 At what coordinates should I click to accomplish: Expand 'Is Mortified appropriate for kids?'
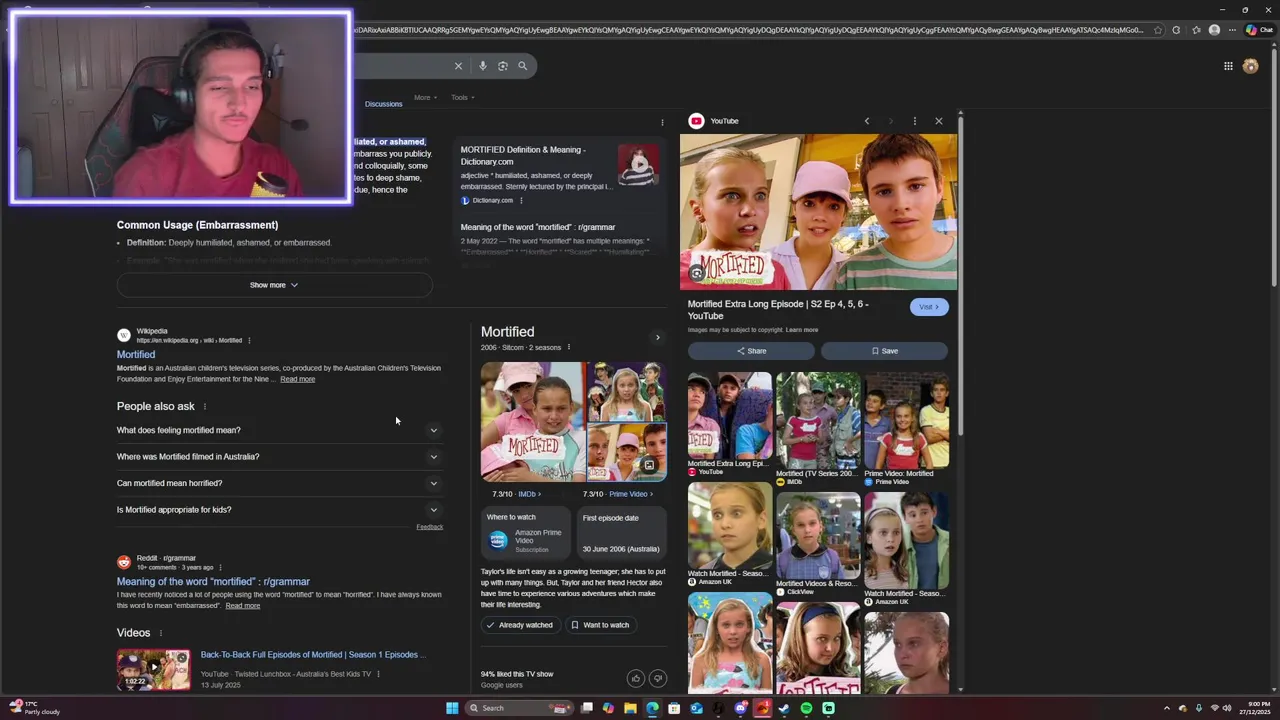click(x=279, y=510)
